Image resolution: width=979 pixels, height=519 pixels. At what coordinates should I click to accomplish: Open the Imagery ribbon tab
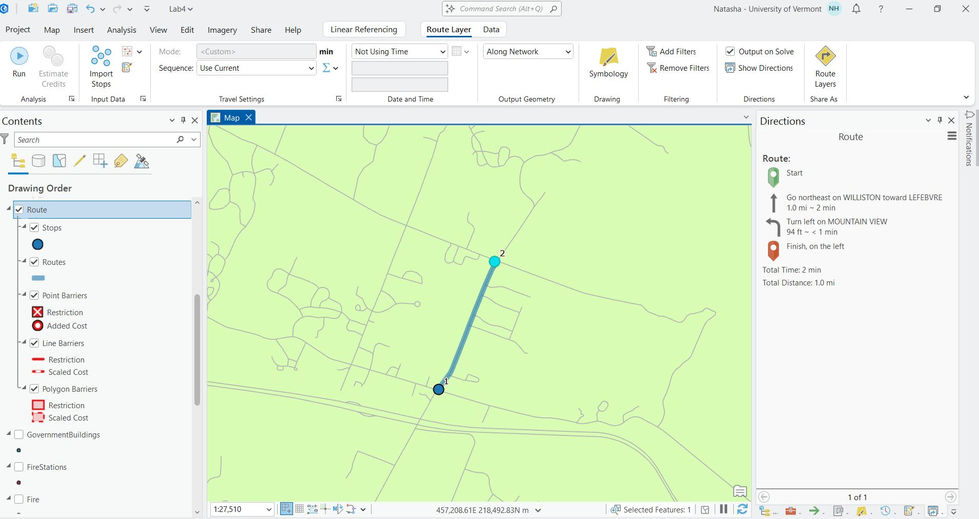click(222, 29)
